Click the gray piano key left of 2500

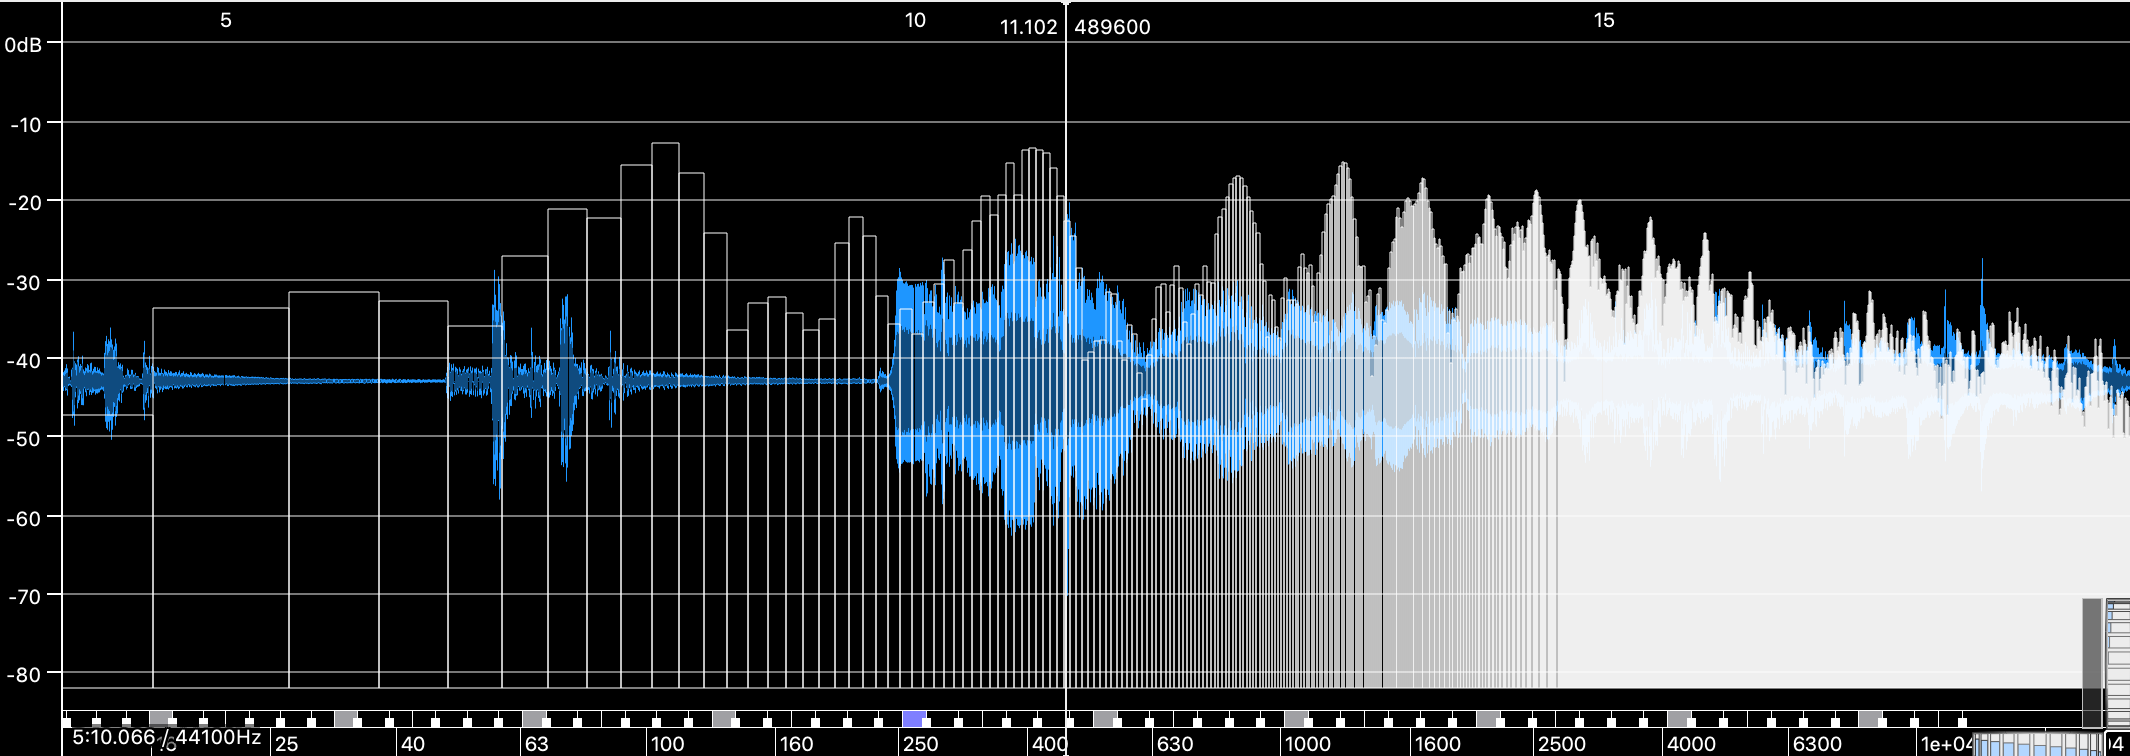coord(1487,719)
